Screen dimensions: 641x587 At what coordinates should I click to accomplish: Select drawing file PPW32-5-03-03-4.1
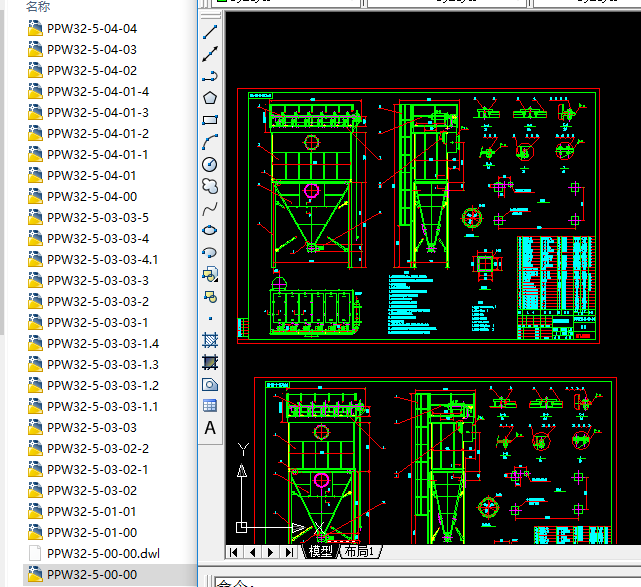click(x=102, y=259)
